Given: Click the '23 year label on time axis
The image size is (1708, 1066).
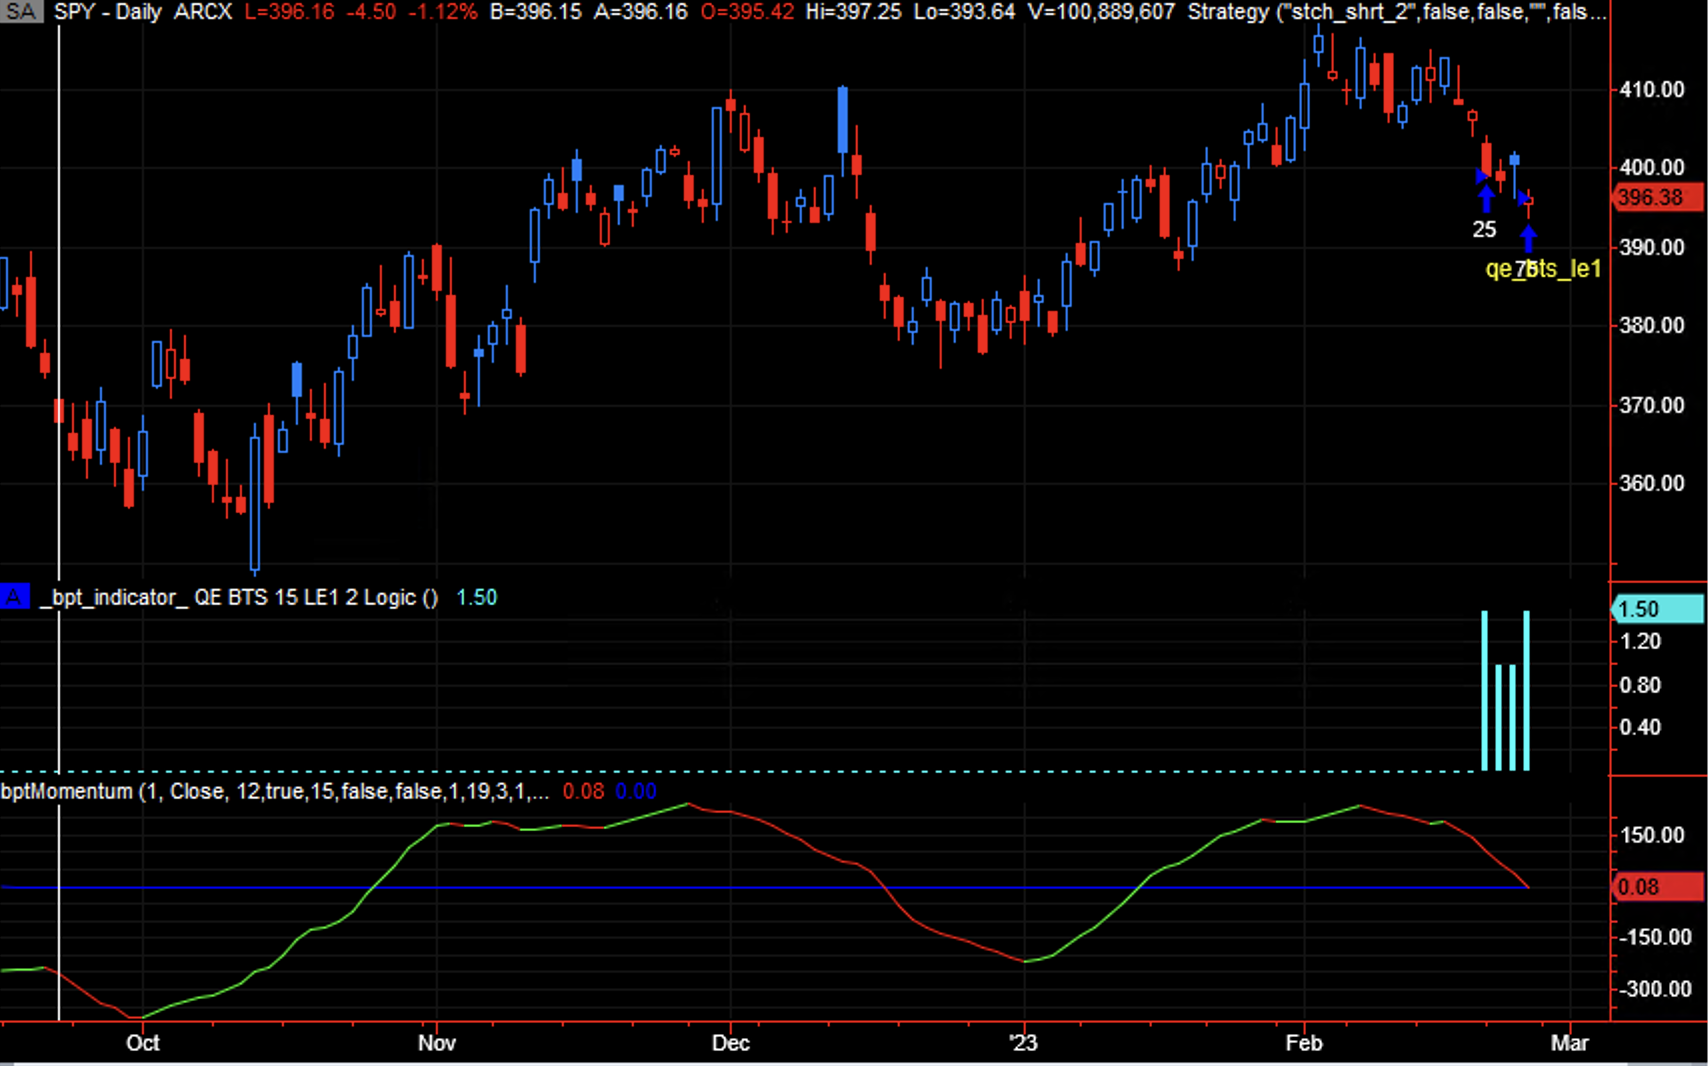Looking at the screenshot, I should tap(1023, 1043).
